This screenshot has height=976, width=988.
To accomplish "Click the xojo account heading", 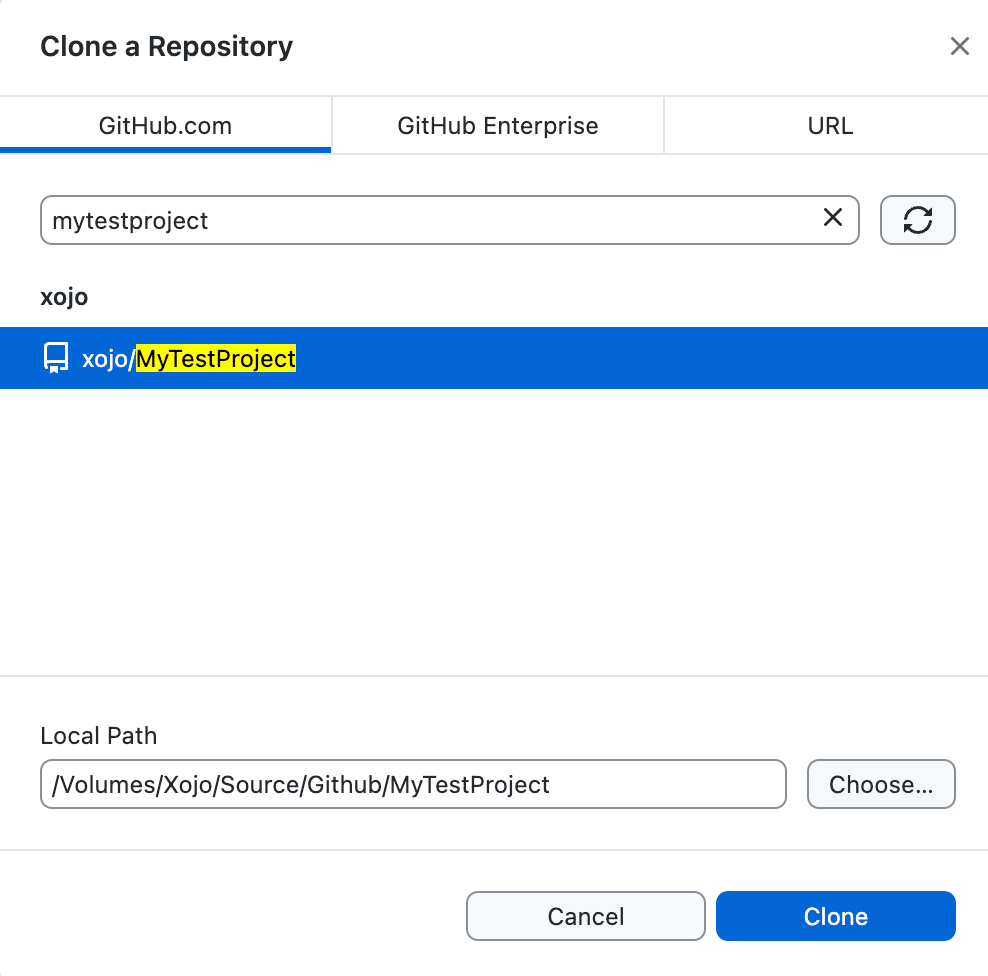I will coord(64,297).
